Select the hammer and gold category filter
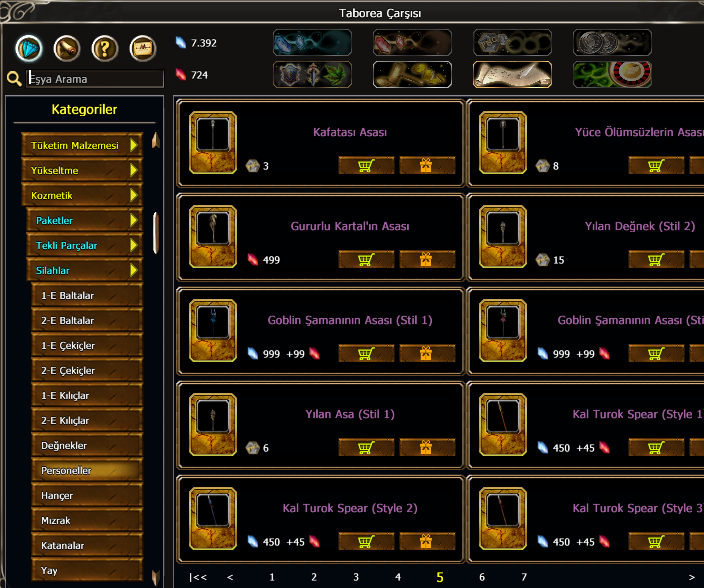 coord(412,75)
